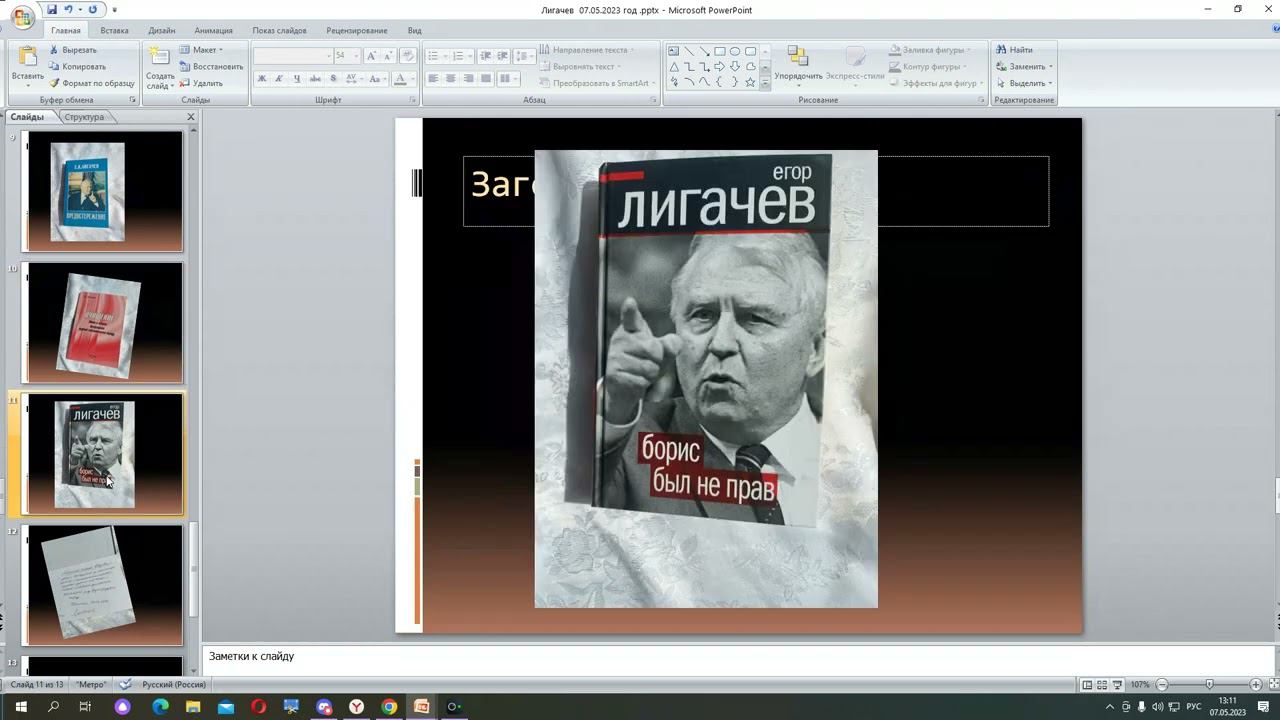Select slide 10 thumbnail with red book
Screen dimensions: 1280x720
click(x=104, y=323)
